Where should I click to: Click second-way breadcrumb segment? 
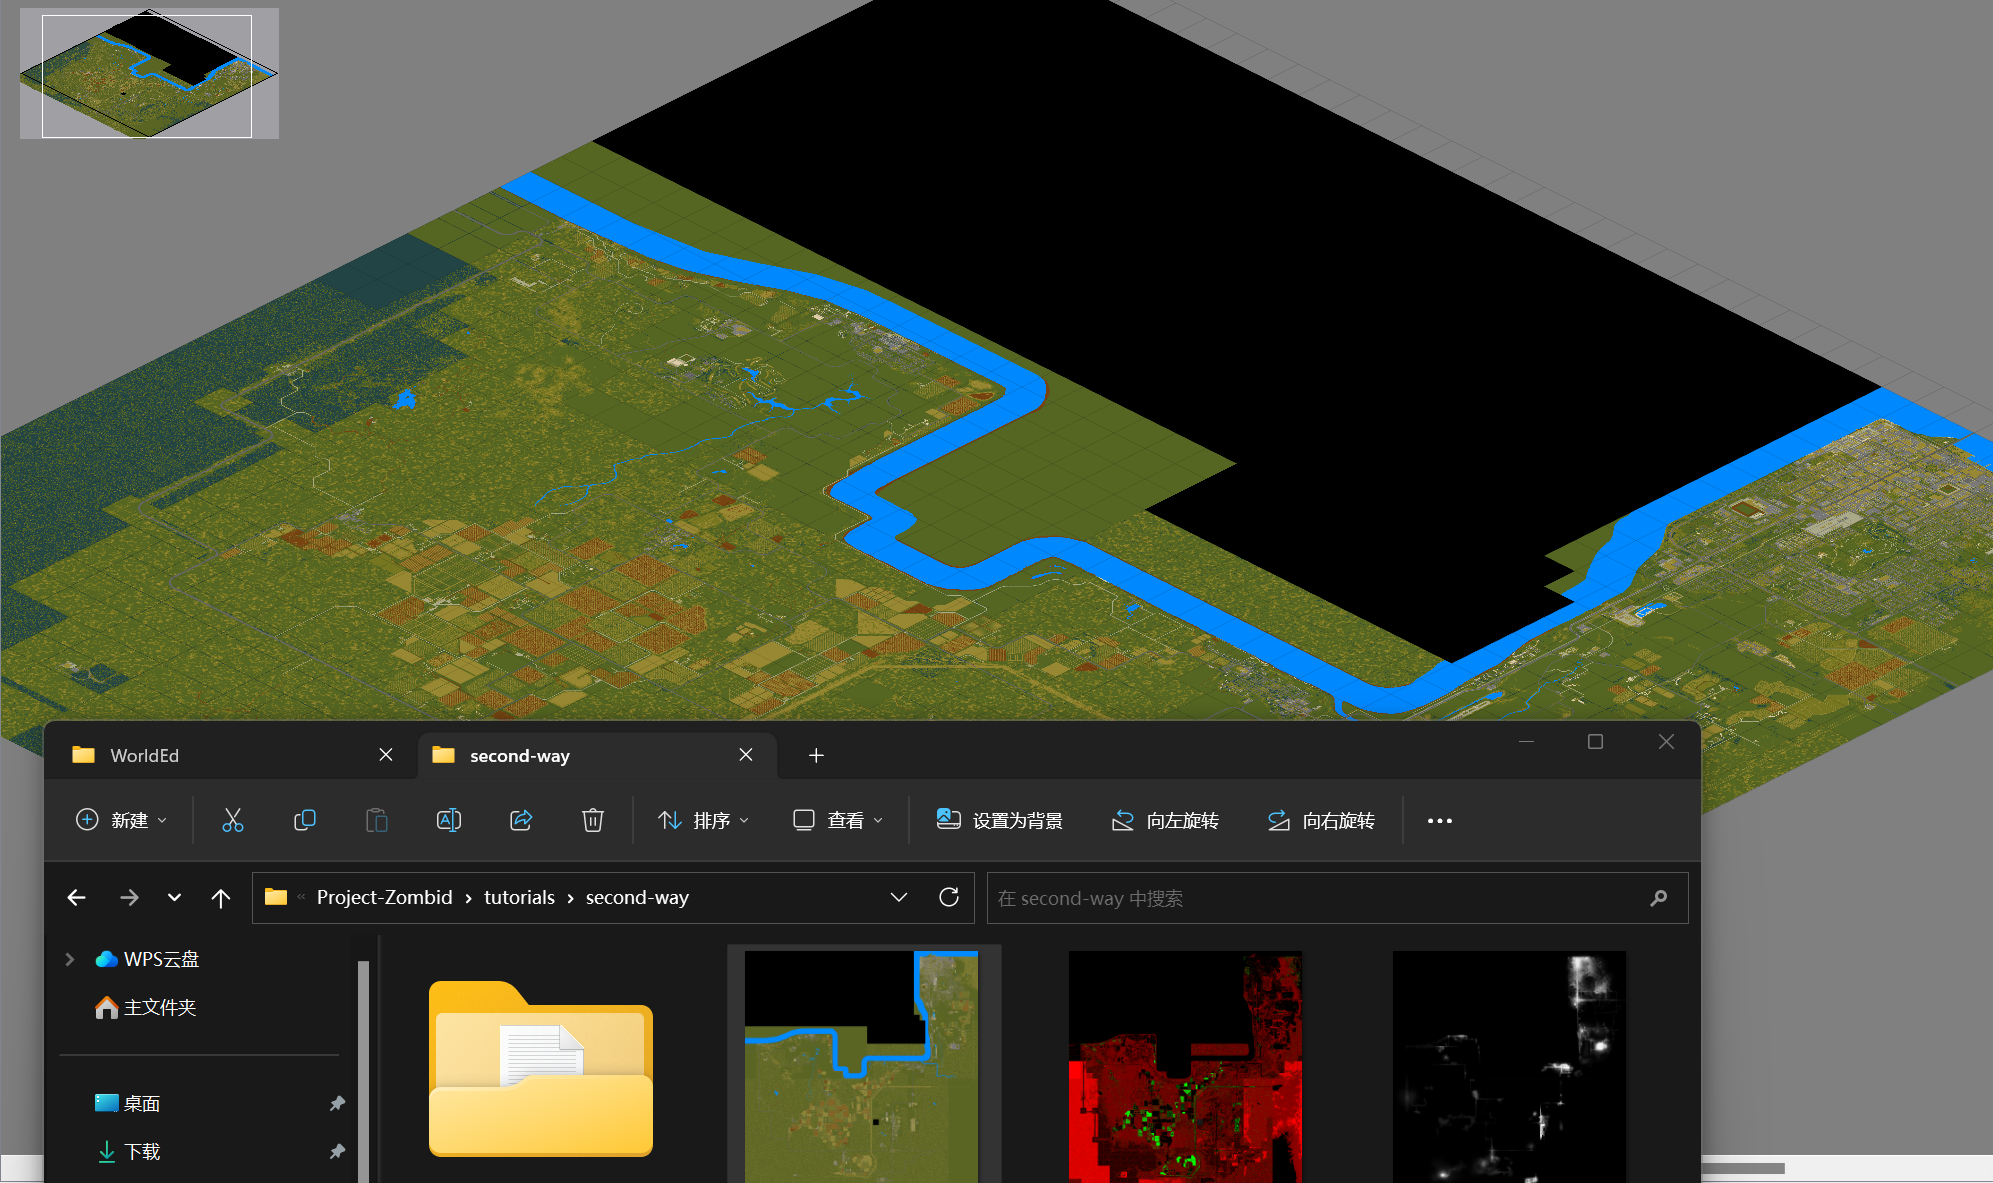[637, 897]
